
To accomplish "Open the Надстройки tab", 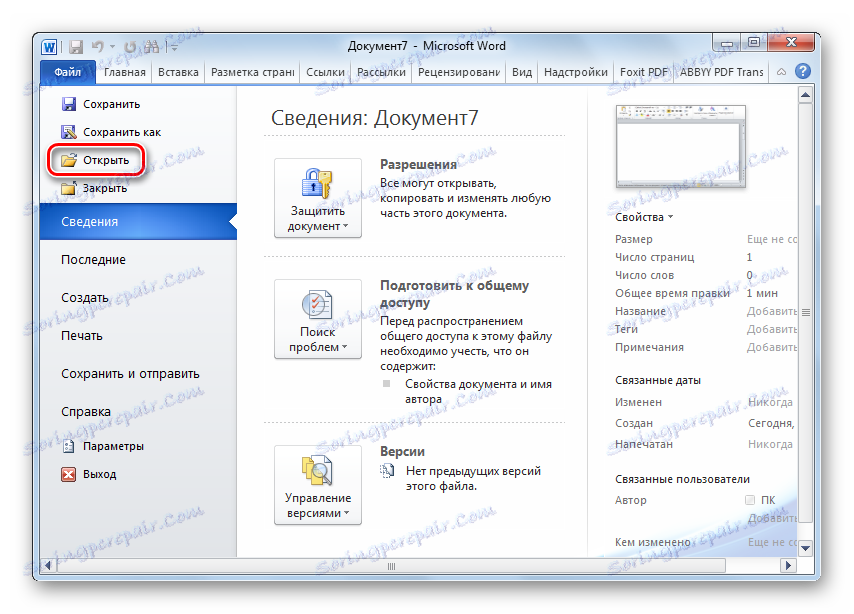I will [576, 72].
